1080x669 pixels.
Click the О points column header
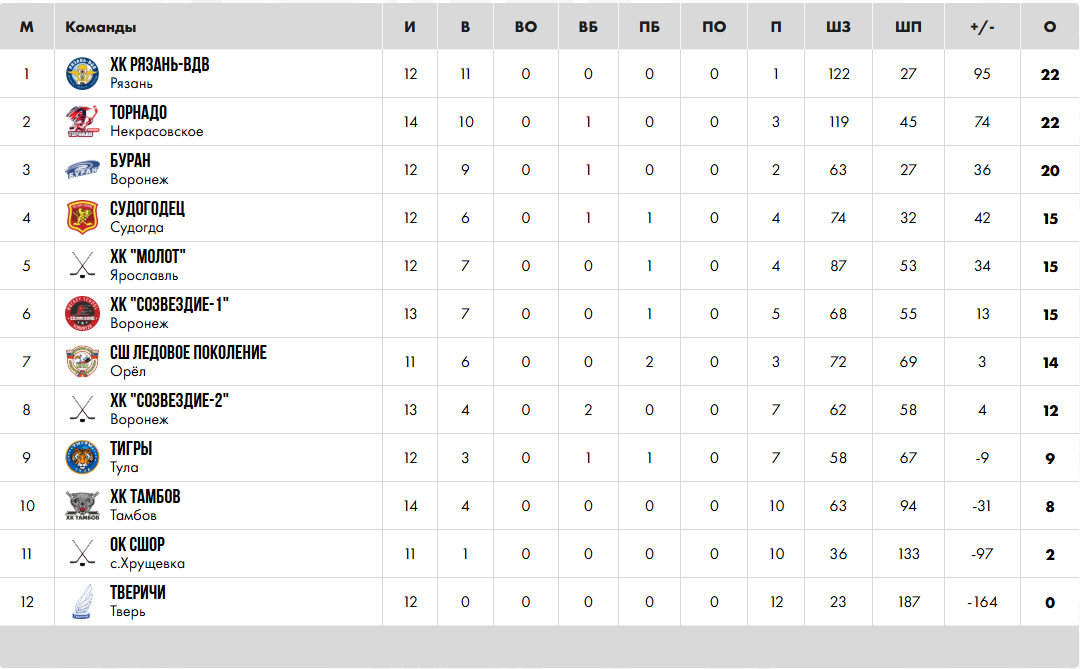point(1049,27)
